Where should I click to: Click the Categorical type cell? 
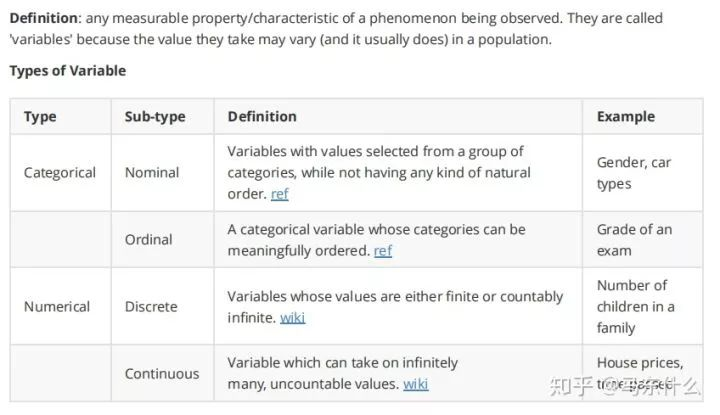(x=60, y=172)
